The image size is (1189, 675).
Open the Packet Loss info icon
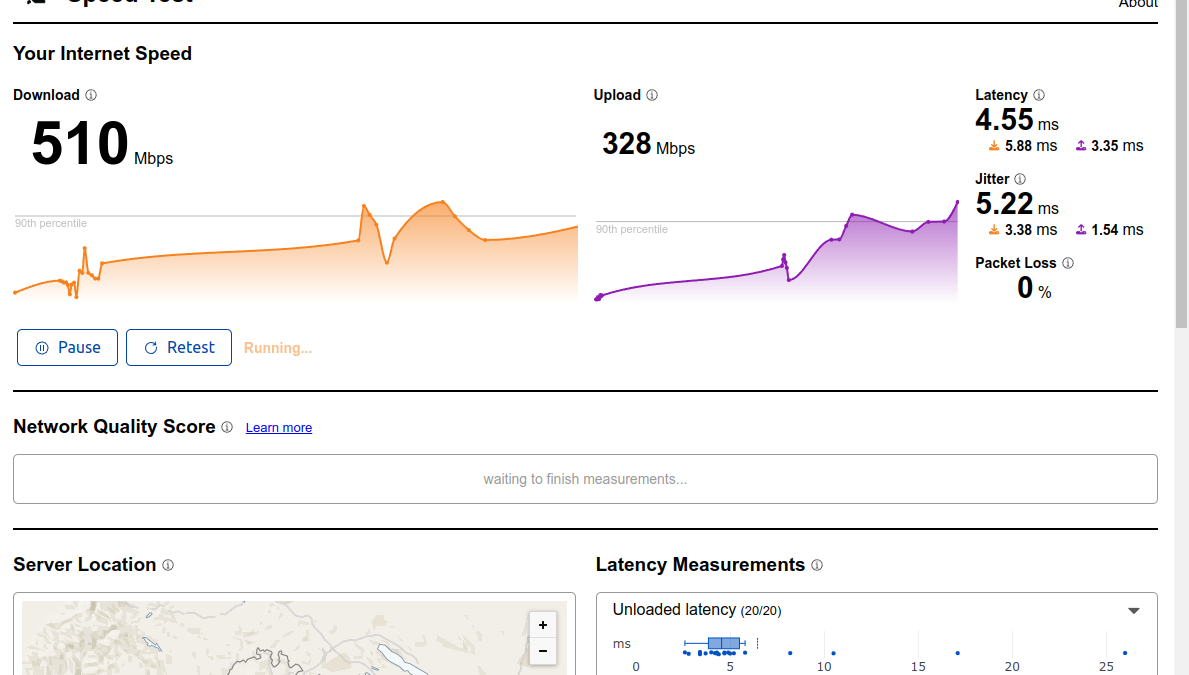(x=1067, y=263)
